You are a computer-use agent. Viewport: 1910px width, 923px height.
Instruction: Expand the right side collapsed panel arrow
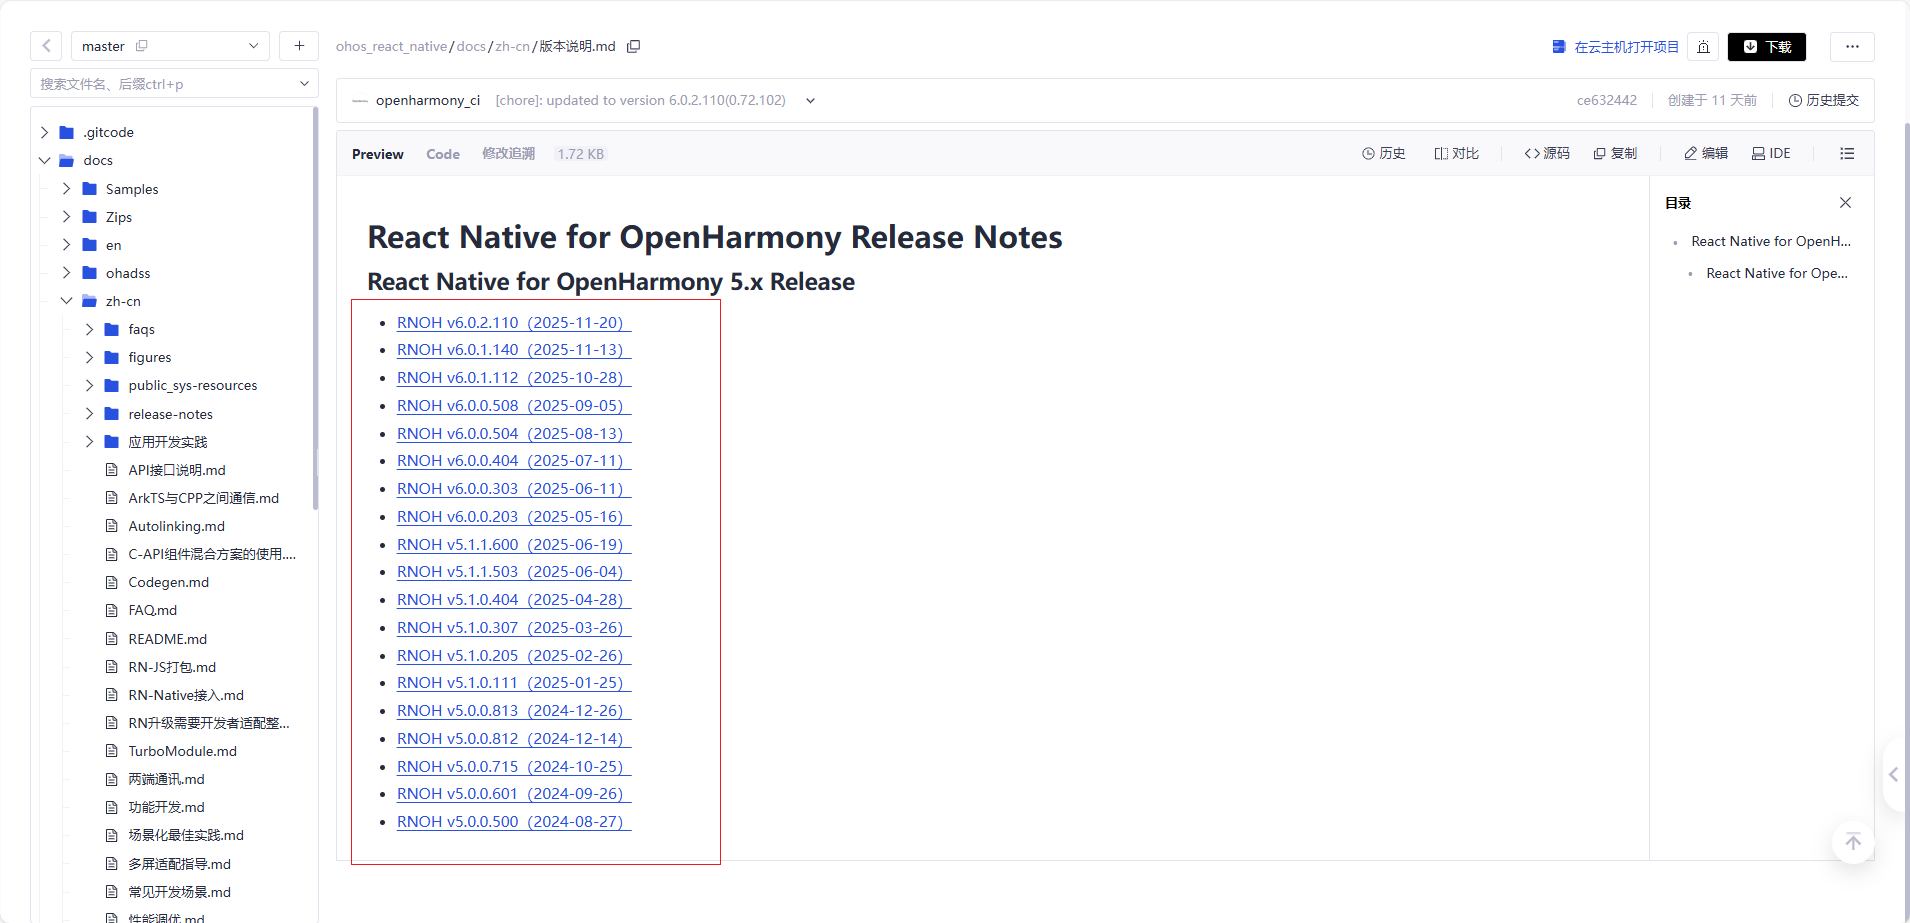pyautogui.click(x=1893, y=774)
